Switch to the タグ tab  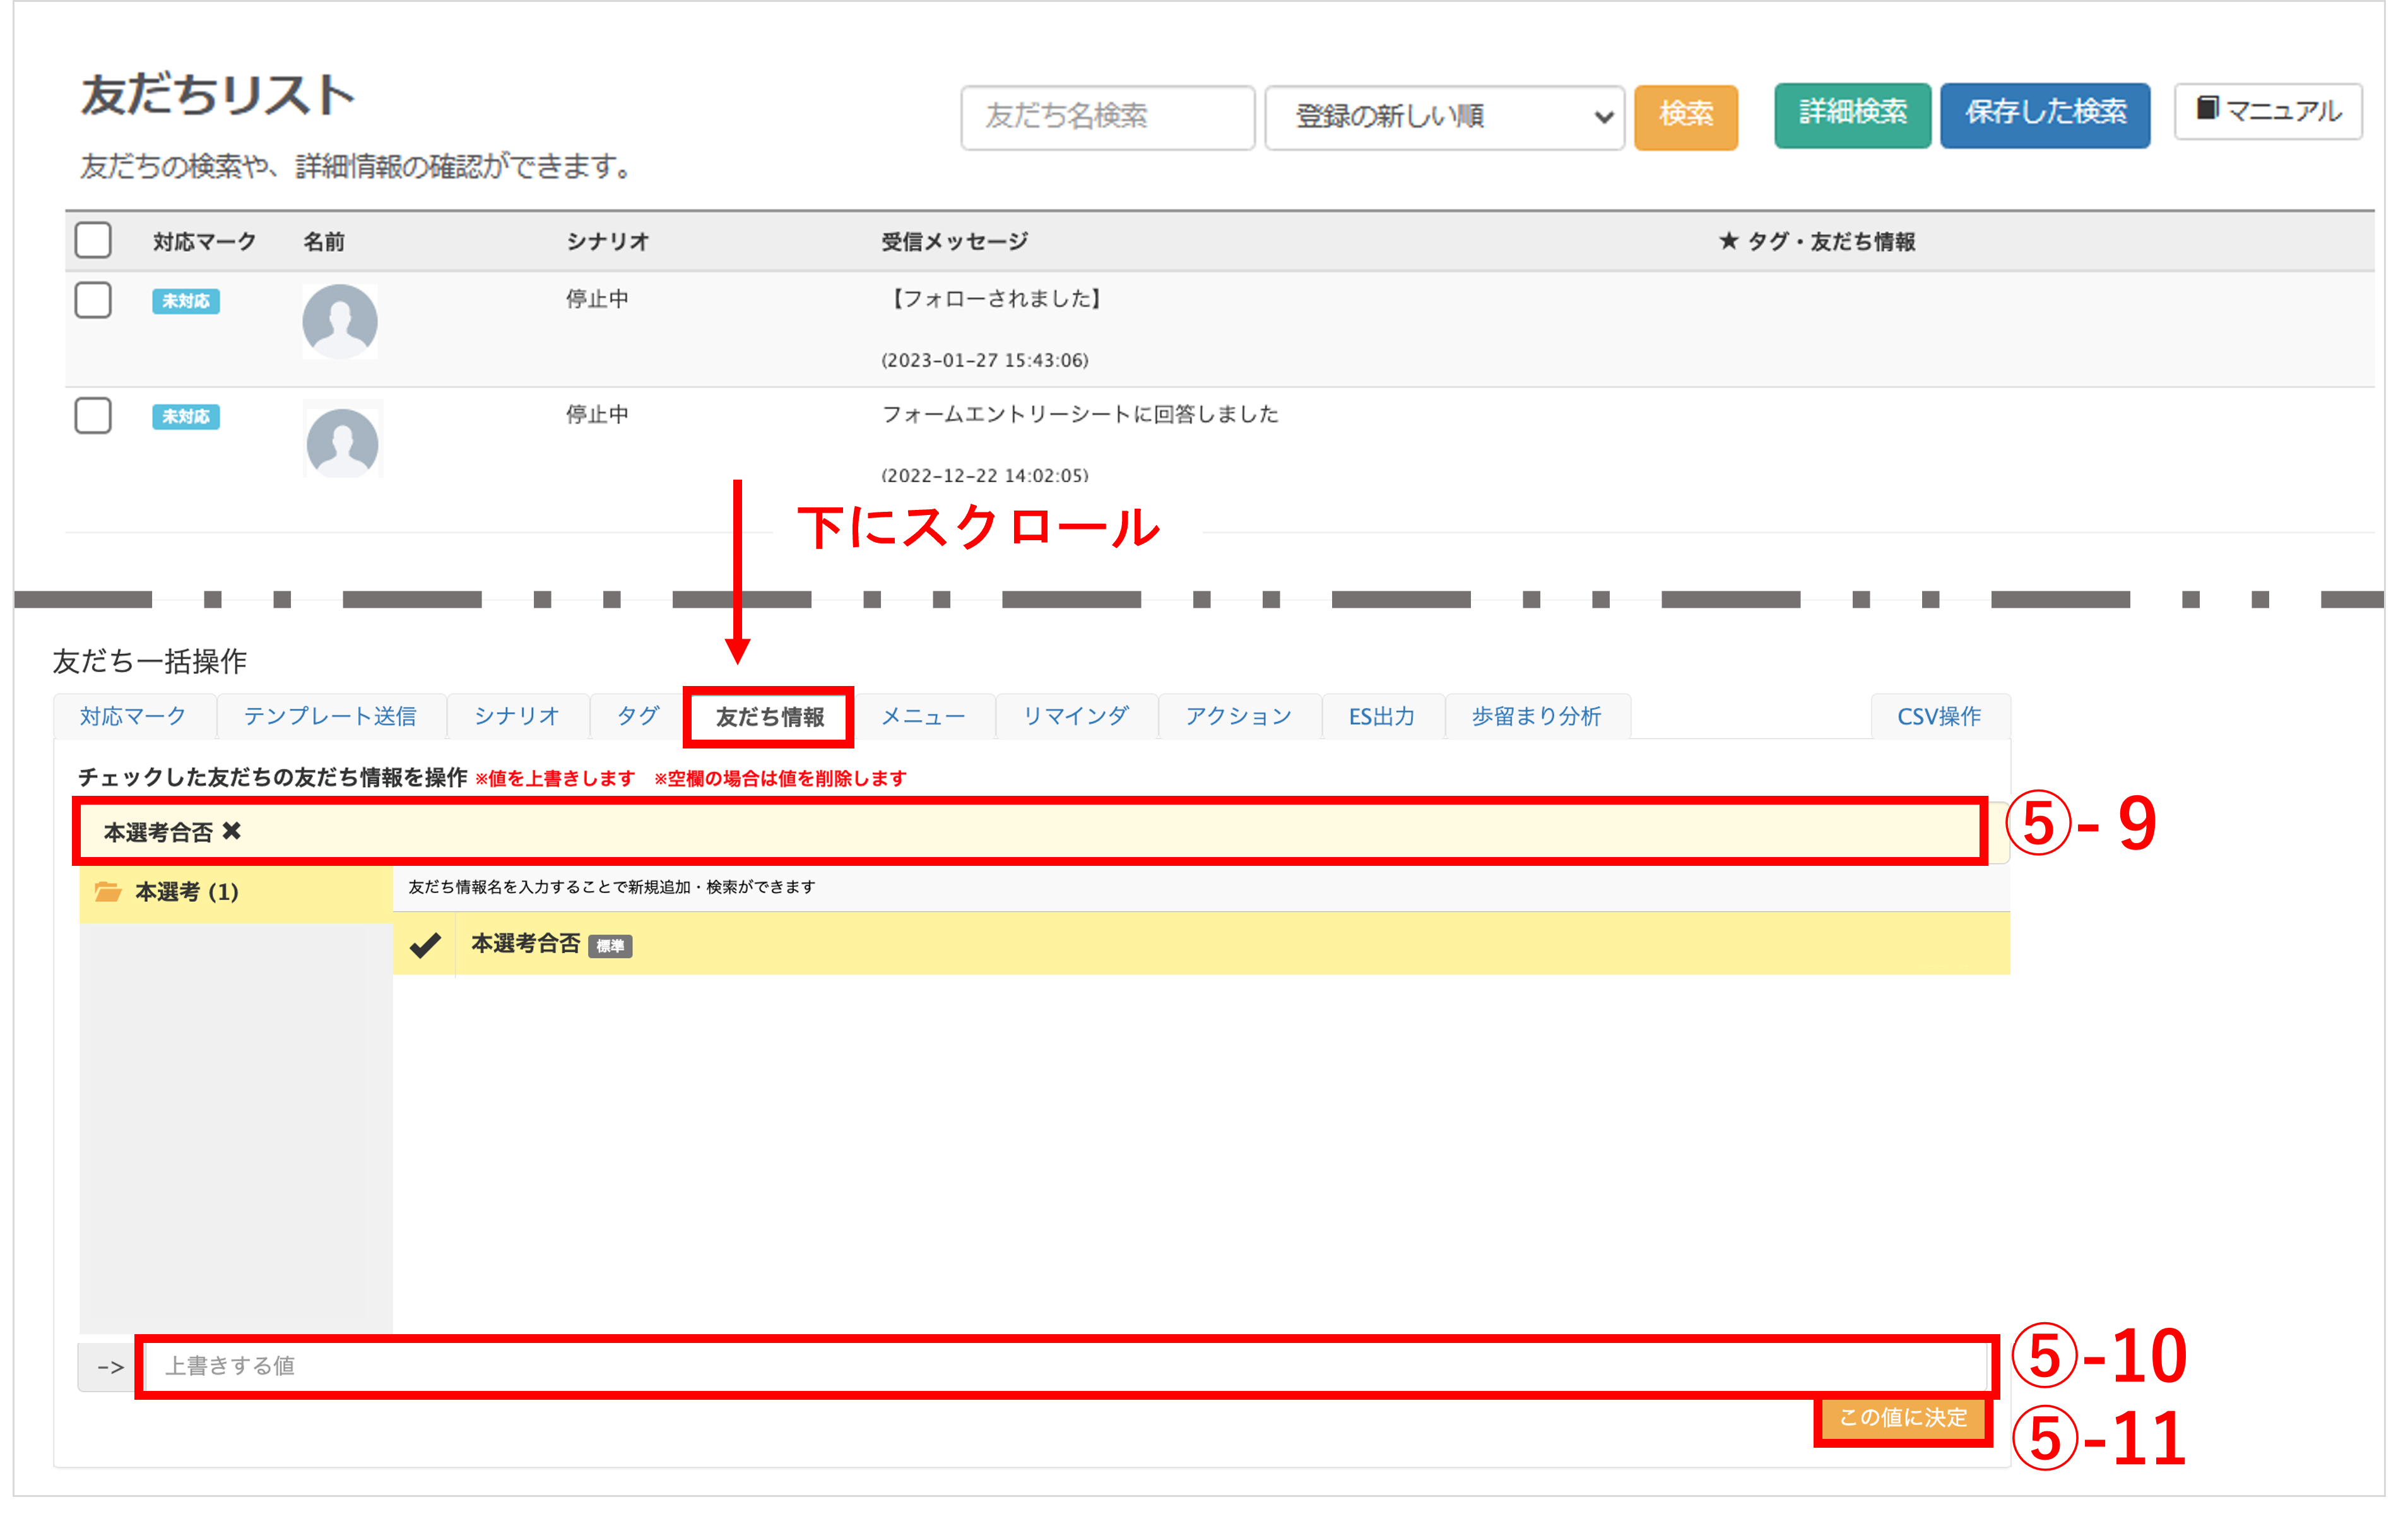pyautogui.click(x=637, y=716)
